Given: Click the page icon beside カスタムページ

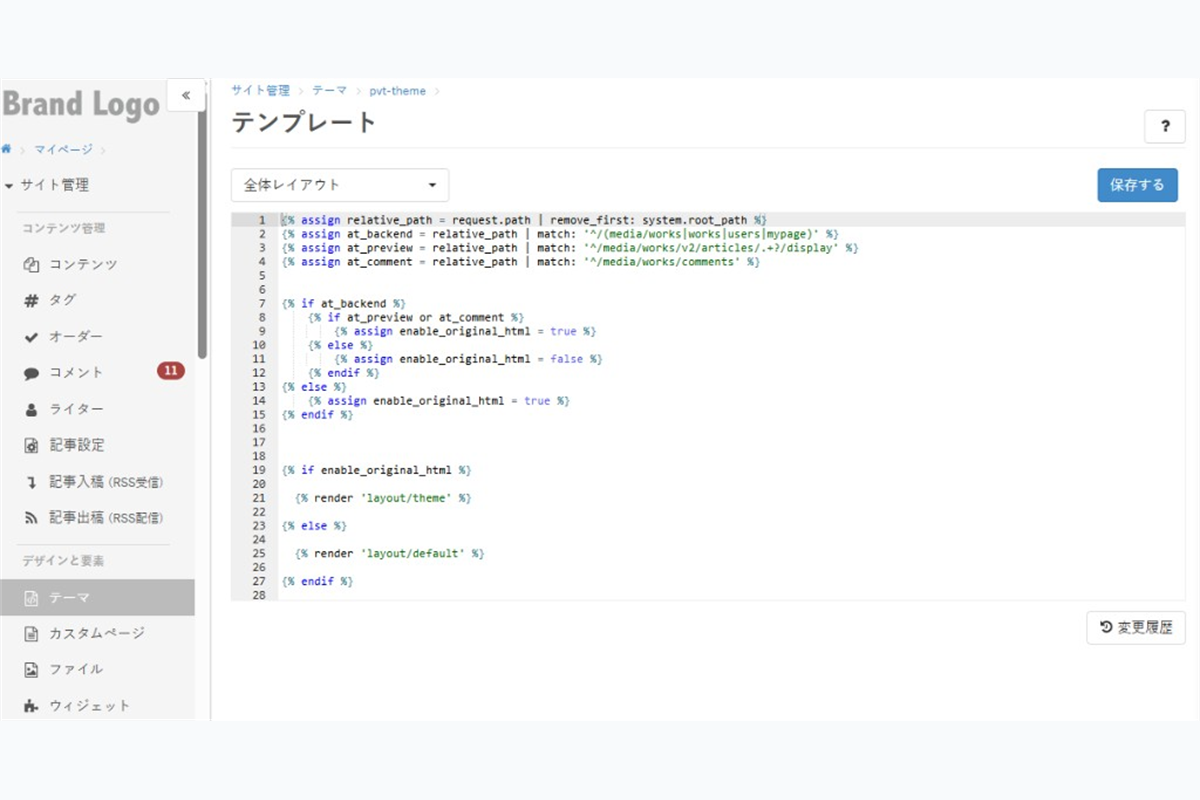Looking at the screenshot, I should [30, 633].
